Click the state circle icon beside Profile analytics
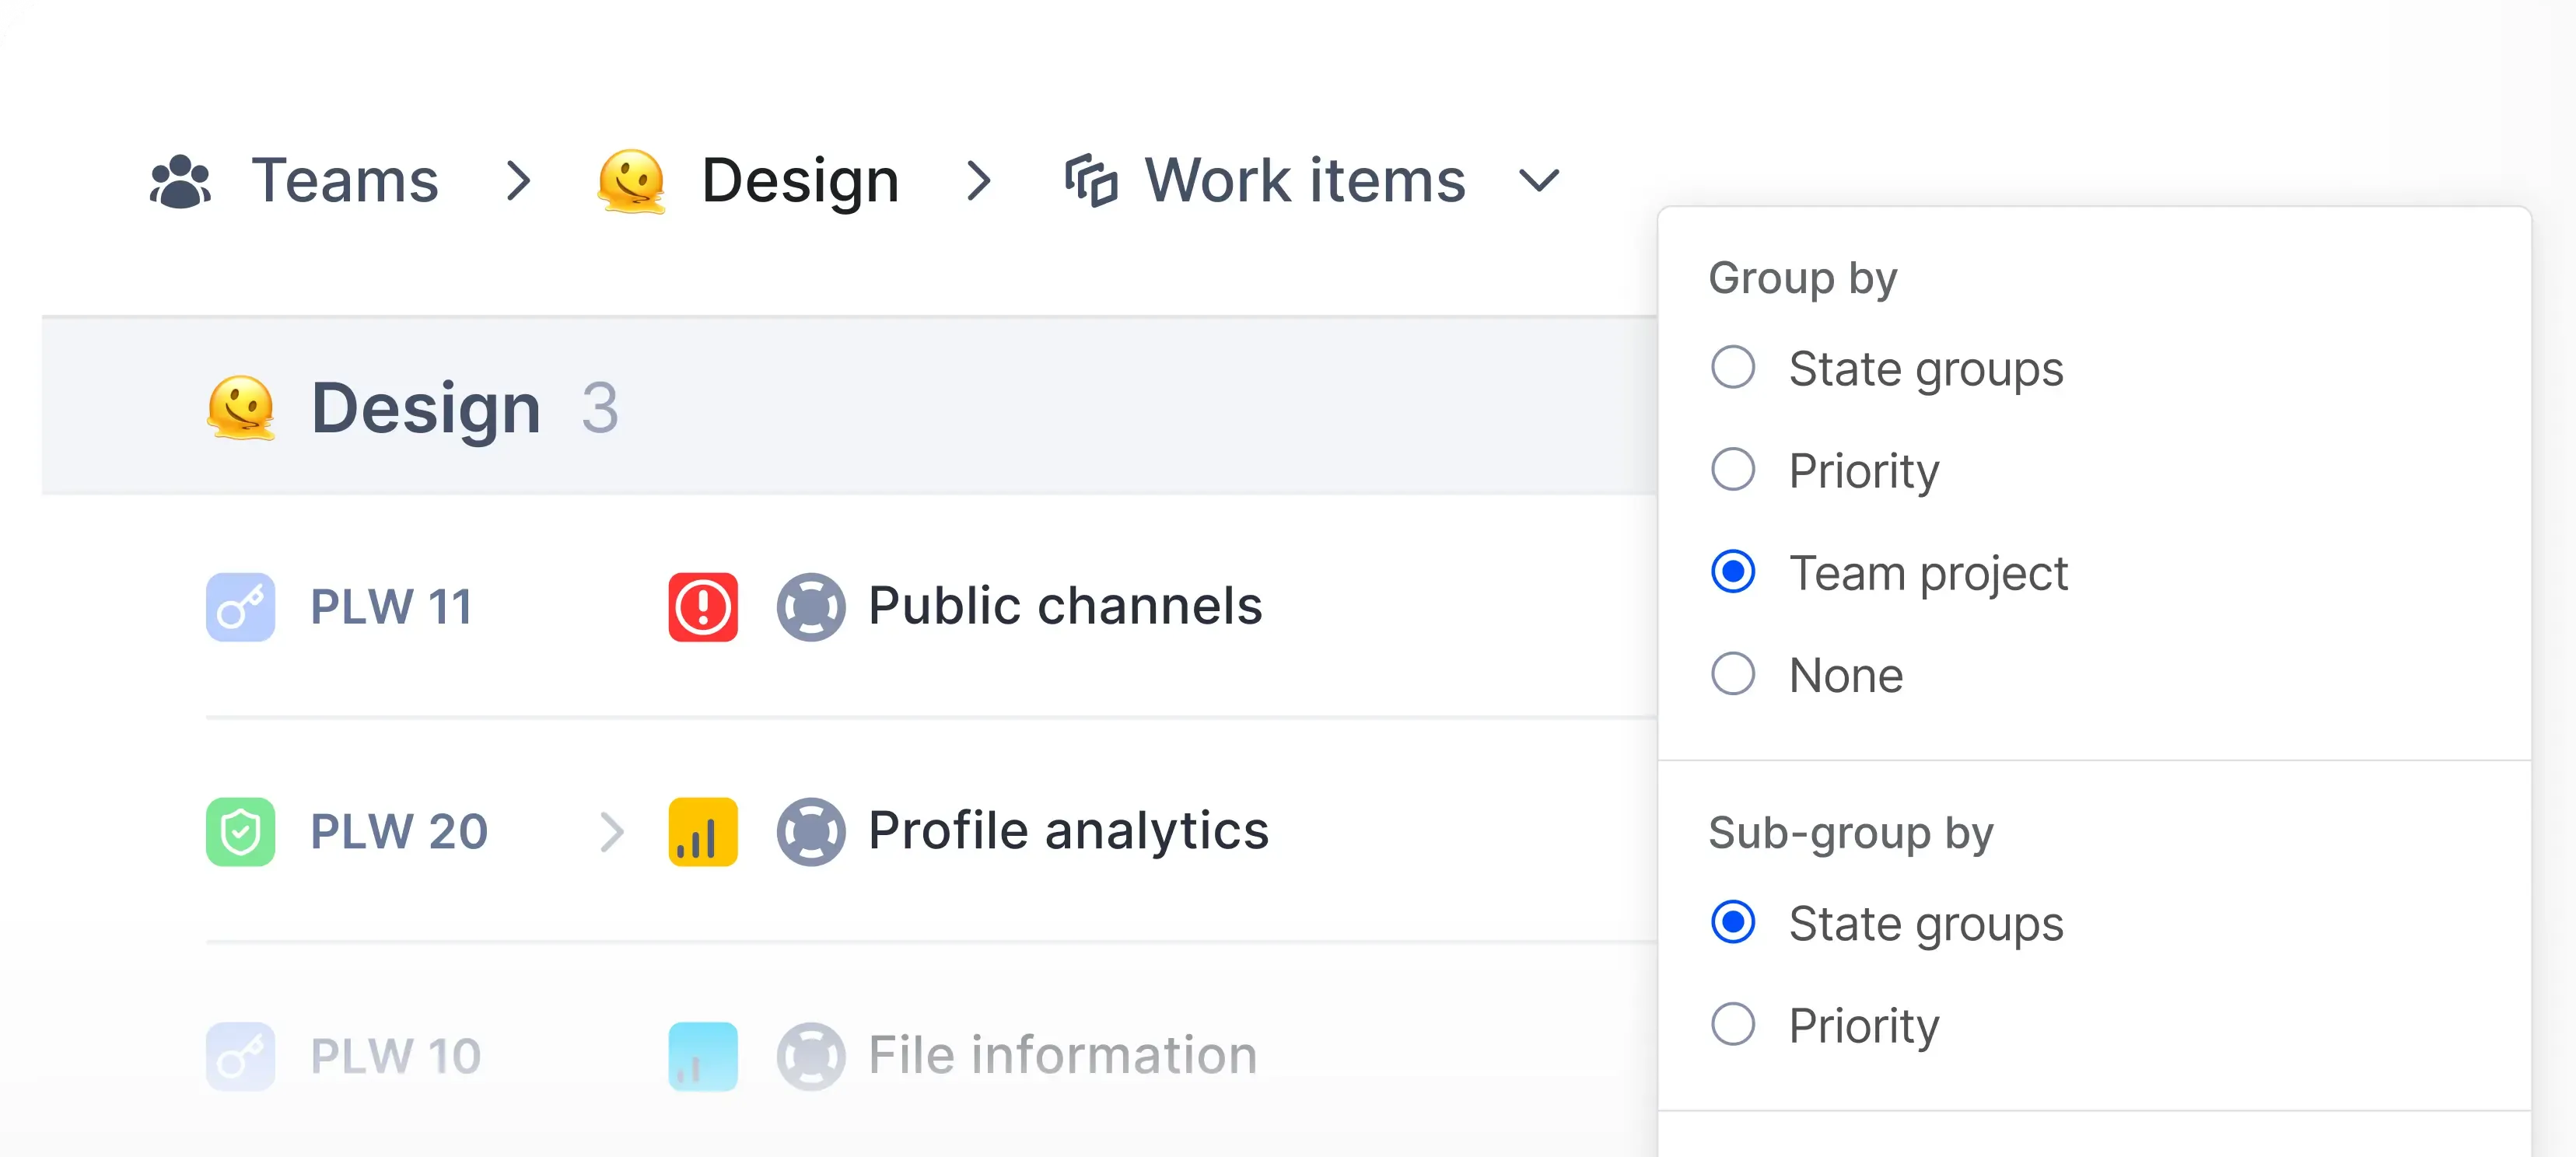This screenshot has height=1157, width=2576. coord(811,831)
